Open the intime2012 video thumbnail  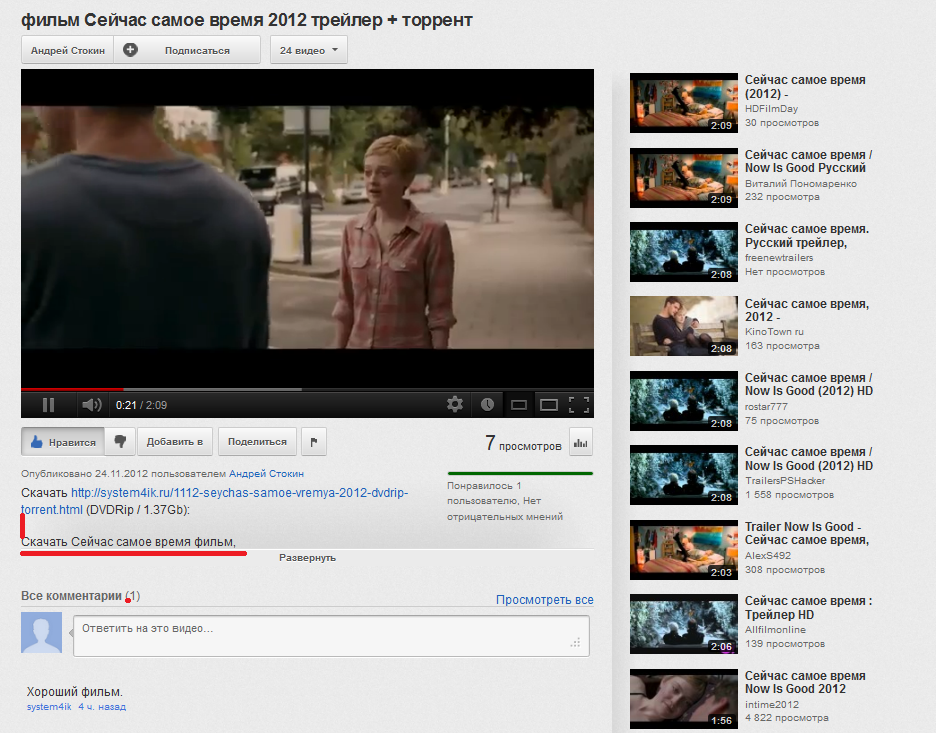coord(683,698)
